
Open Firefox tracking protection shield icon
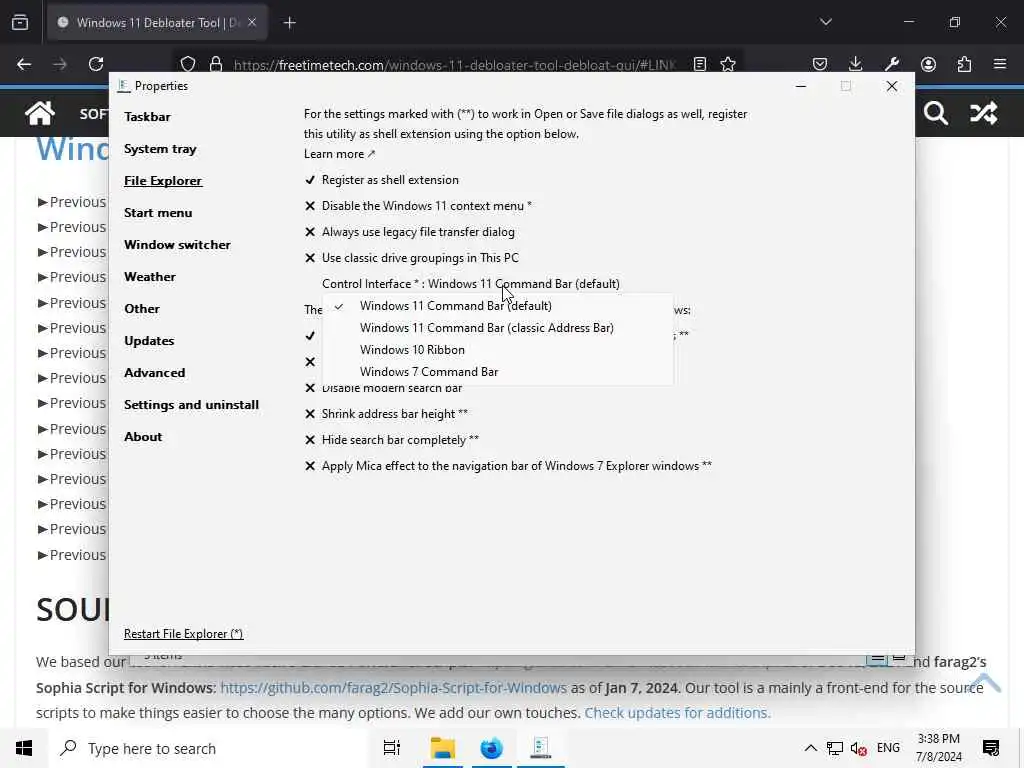pos(188,64)
